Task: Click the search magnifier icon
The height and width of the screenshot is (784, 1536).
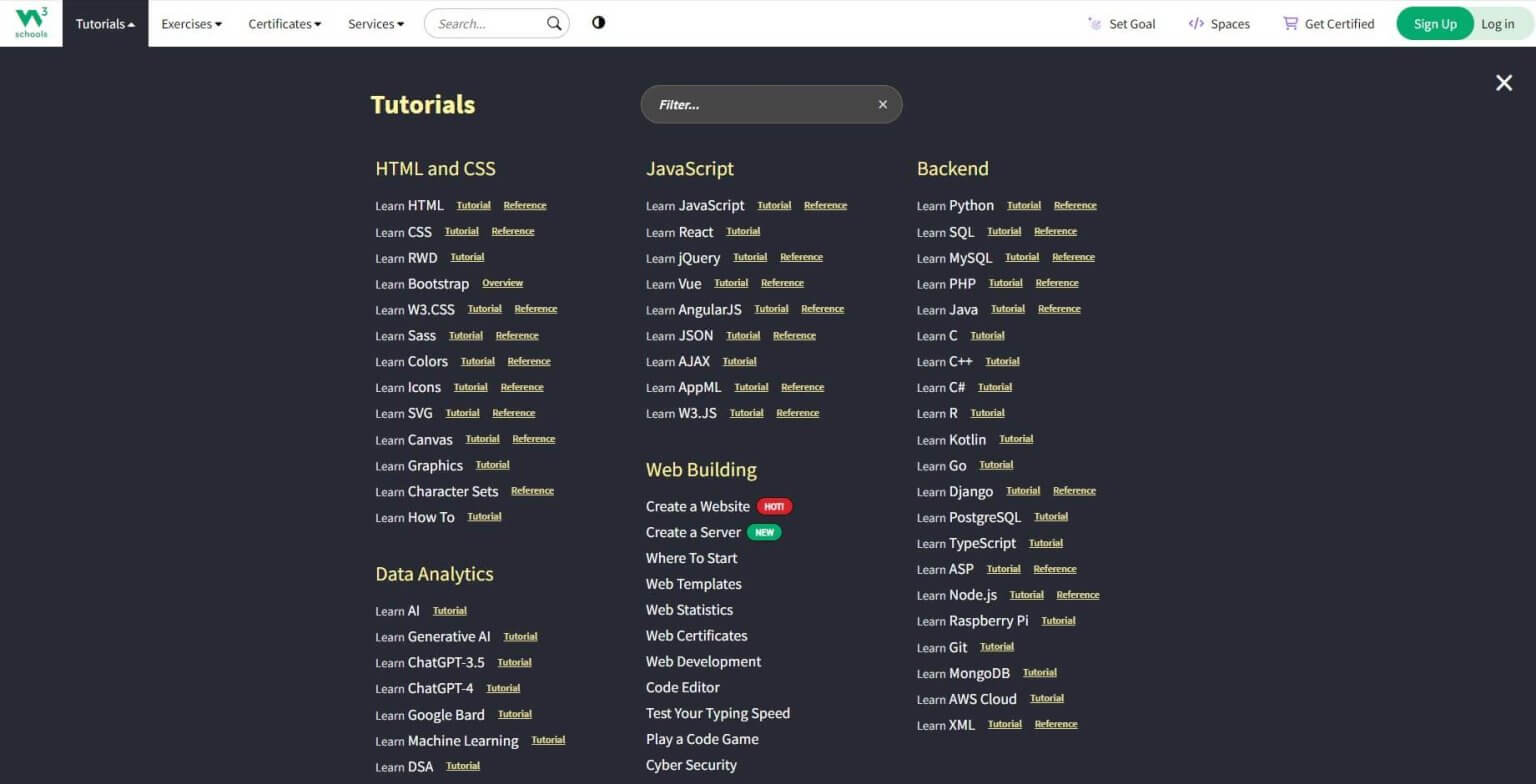Action: click(x=554, y=23)
